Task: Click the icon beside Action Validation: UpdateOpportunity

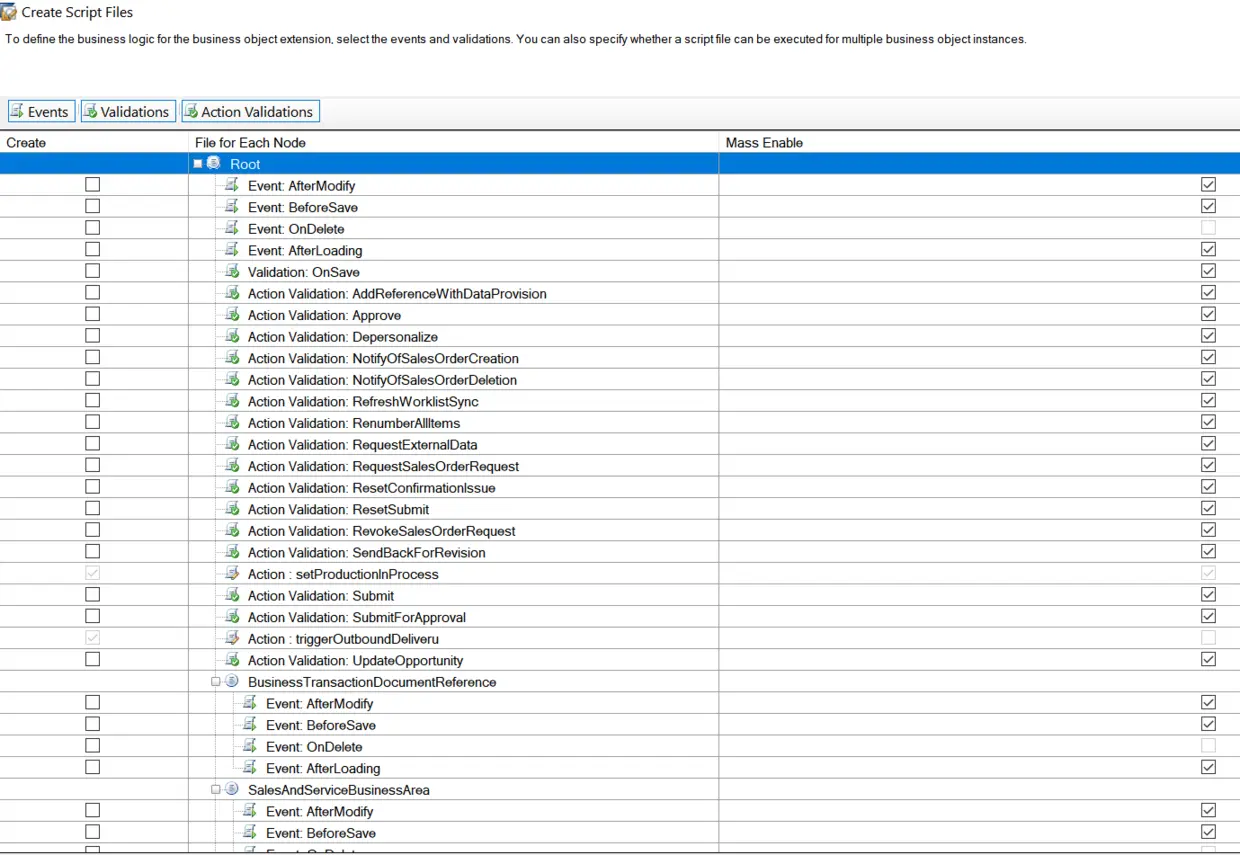Action: [232, 660]
